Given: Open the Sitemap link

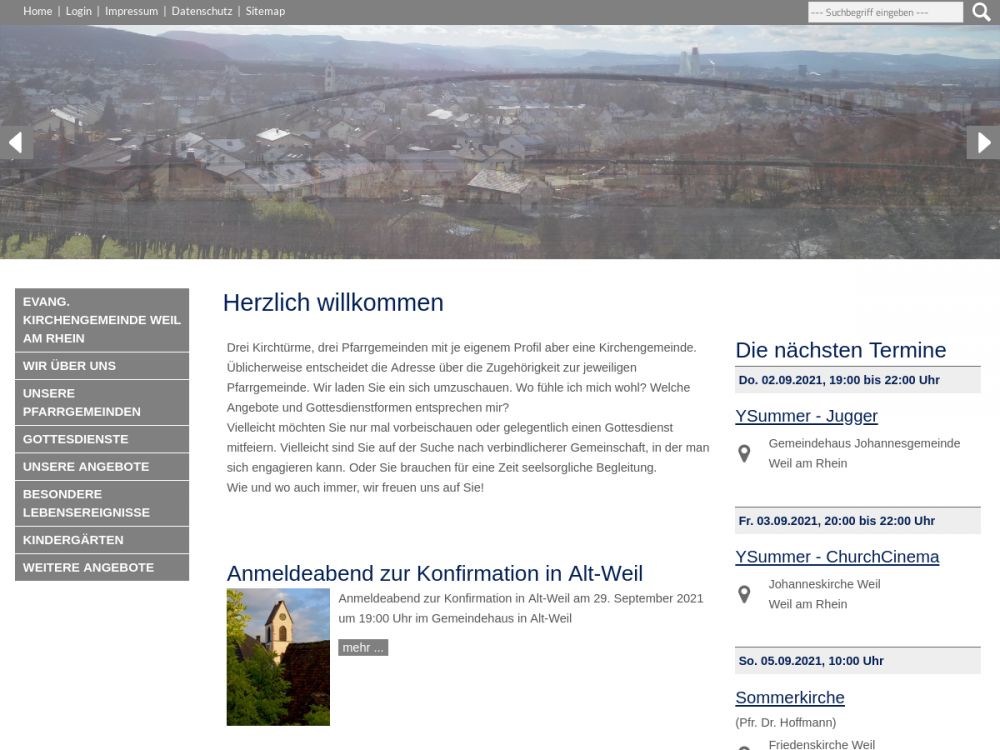Looking at the screenshot, I should pos(265,11).
